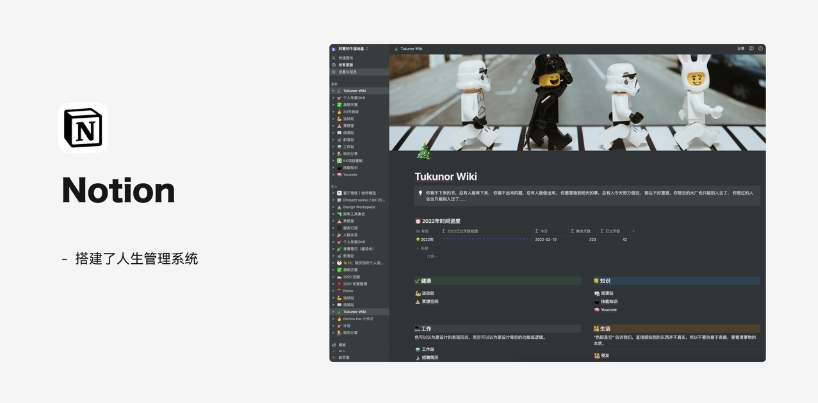Click alarm clock icon of 2022 database
The image size is (818, 403).
coord(418,221)
